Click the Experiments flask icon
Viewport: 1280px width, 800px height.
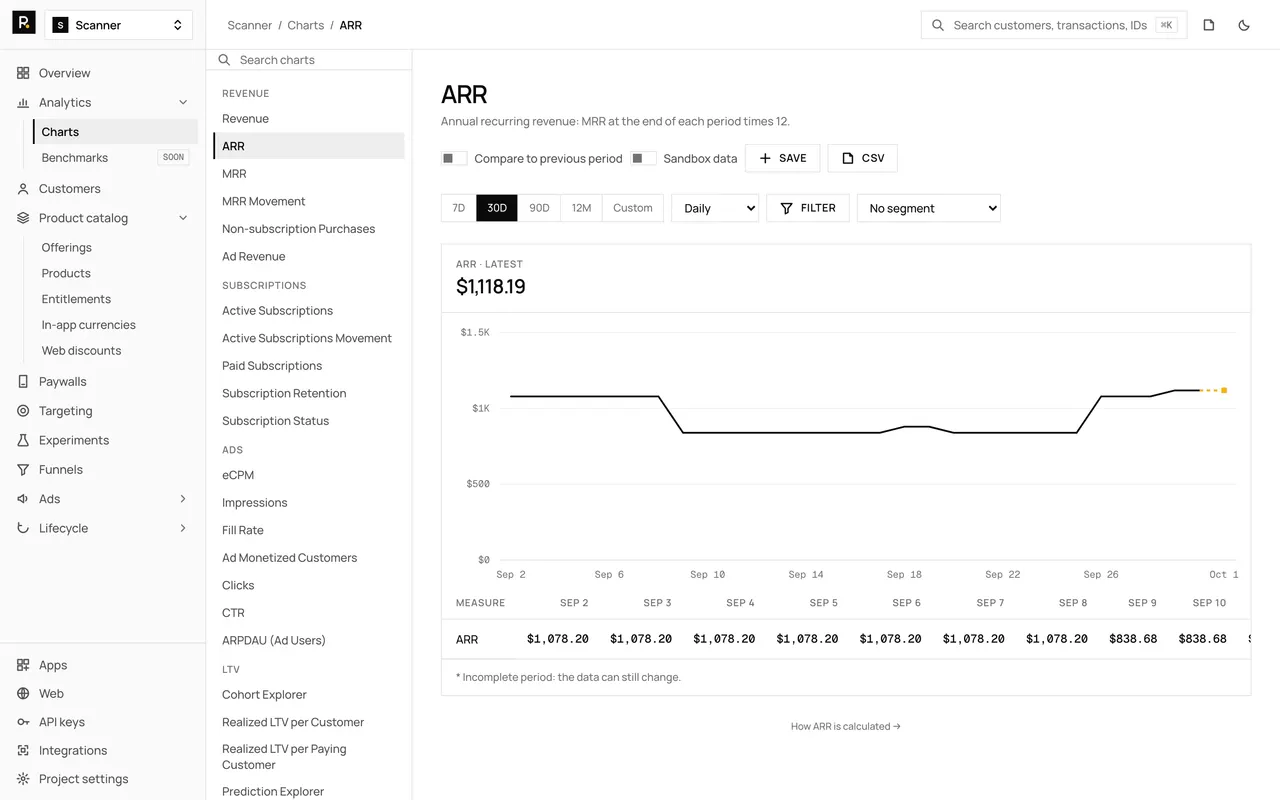pyautogui.click(x=23, y=440)
